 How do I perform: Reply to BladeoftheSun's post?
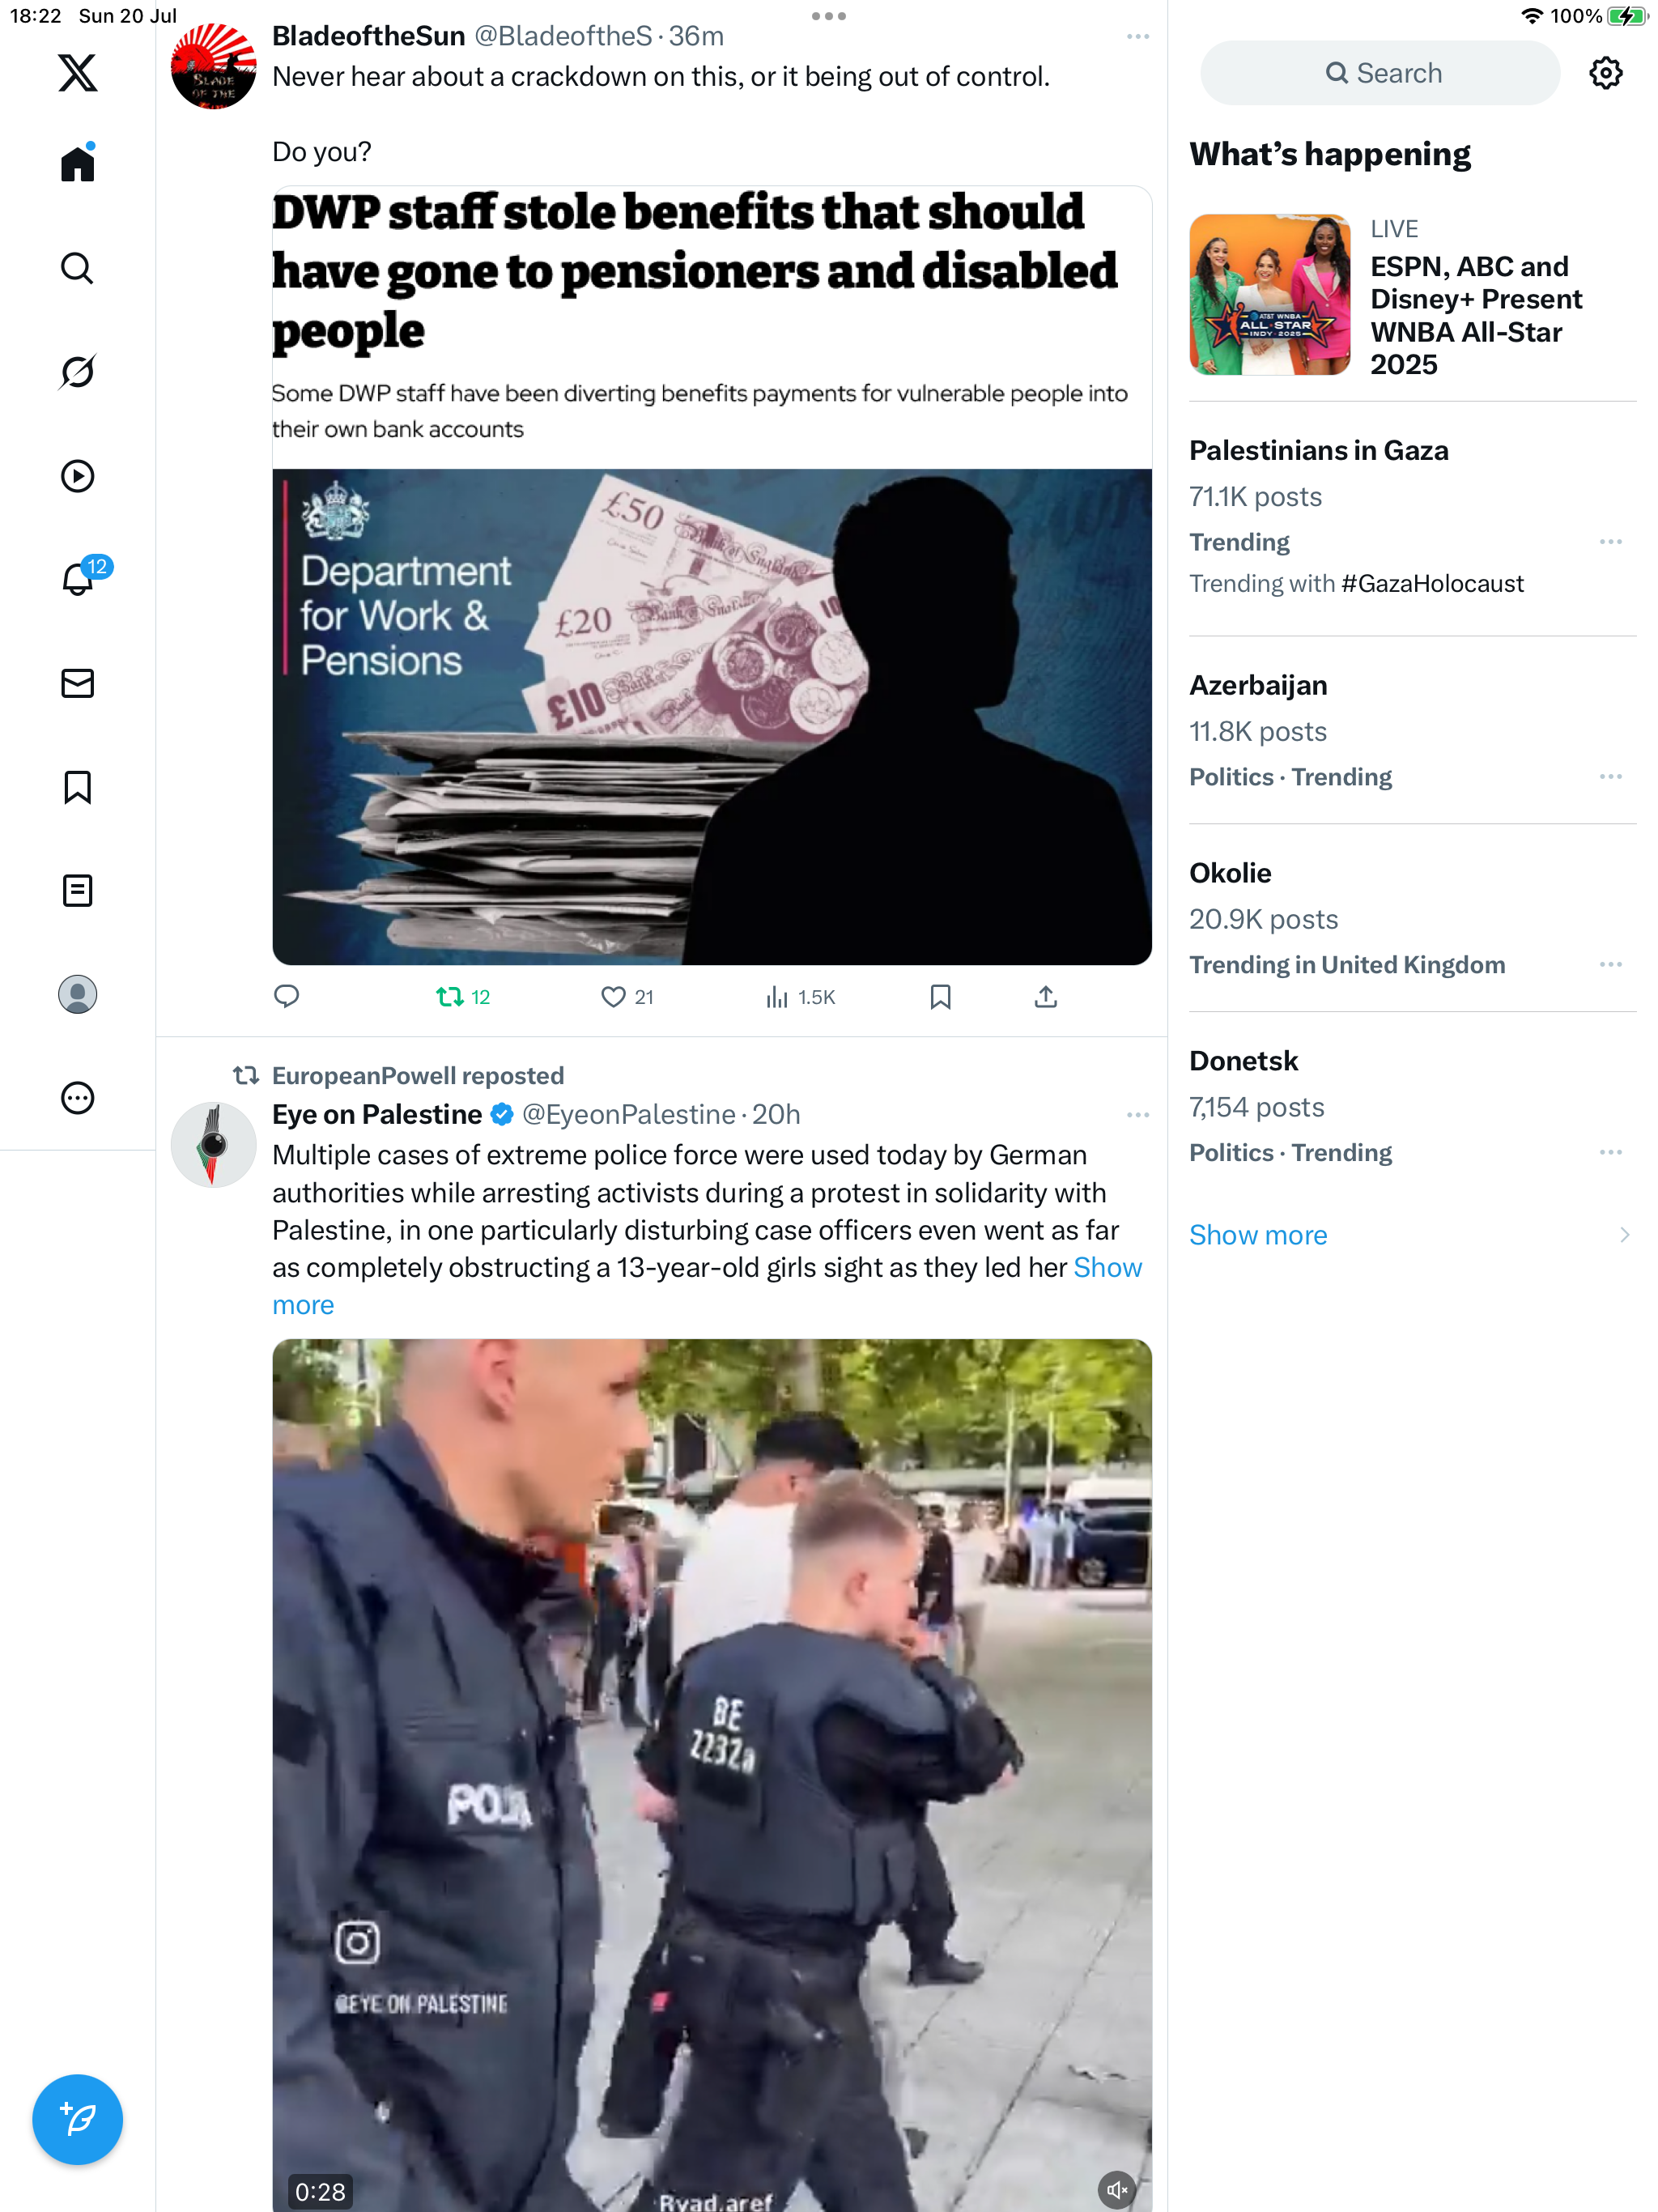pos(287,996)
